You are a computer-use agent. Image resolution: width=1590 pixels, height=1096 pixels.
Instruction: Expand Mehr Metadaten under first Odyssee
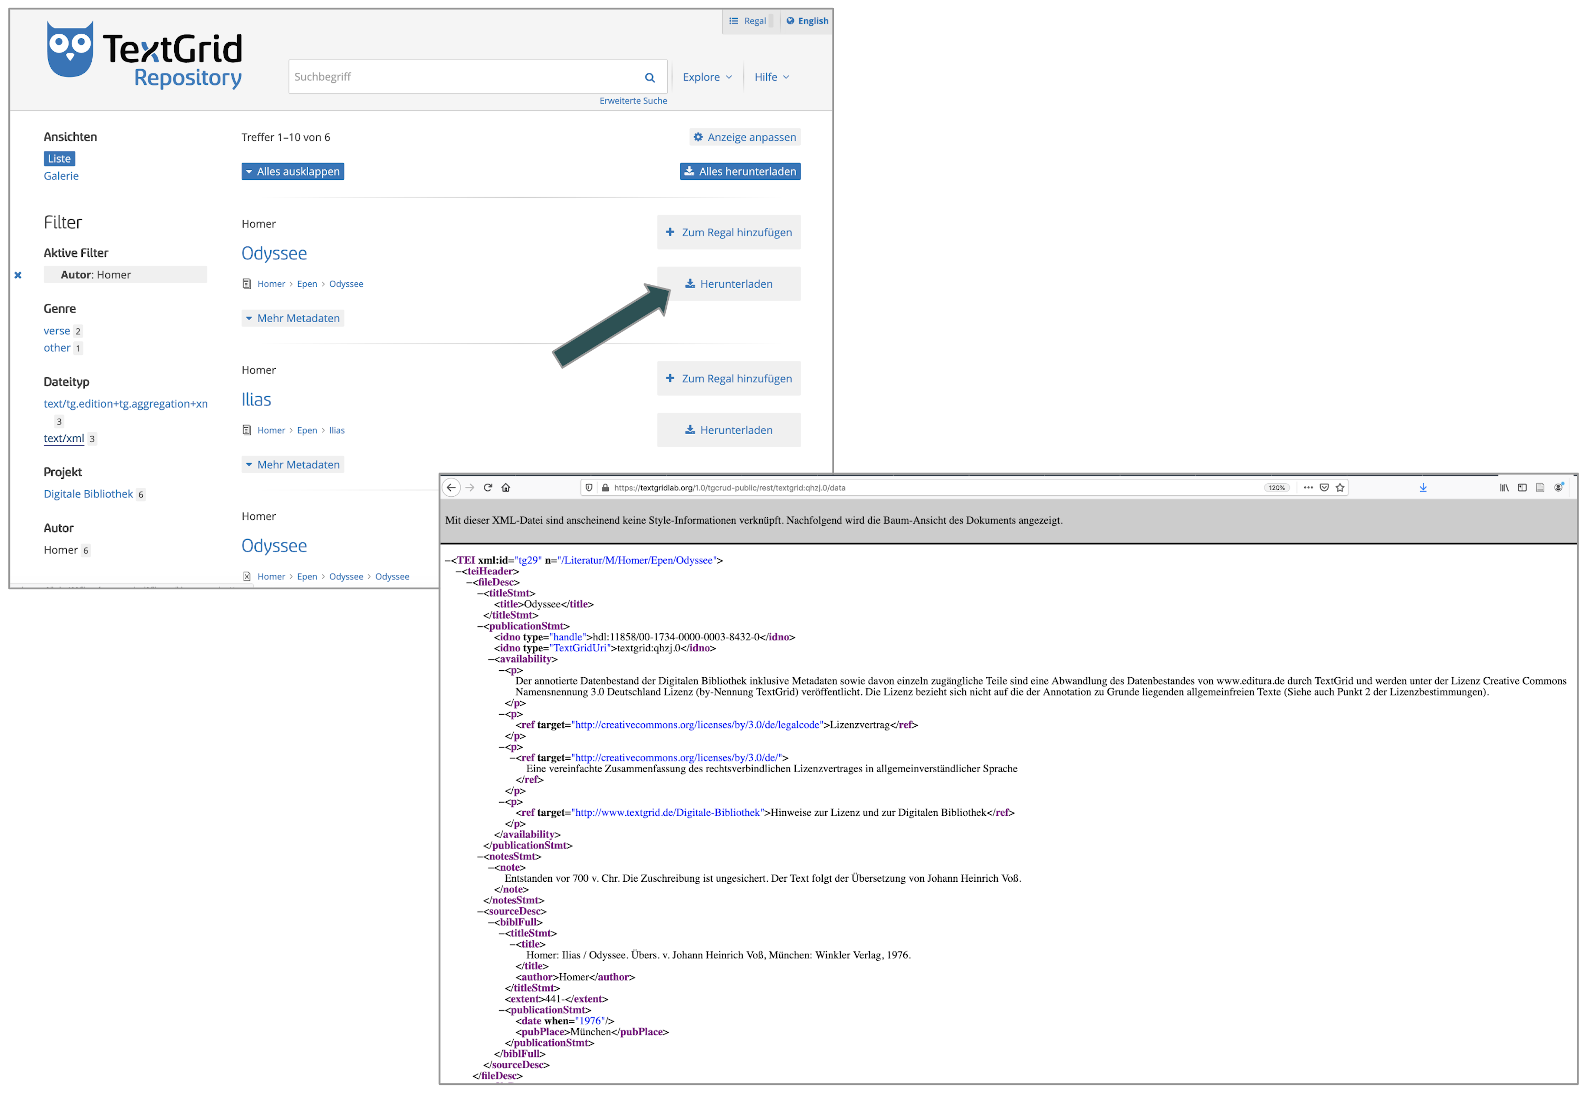click(x=293, y=318)
